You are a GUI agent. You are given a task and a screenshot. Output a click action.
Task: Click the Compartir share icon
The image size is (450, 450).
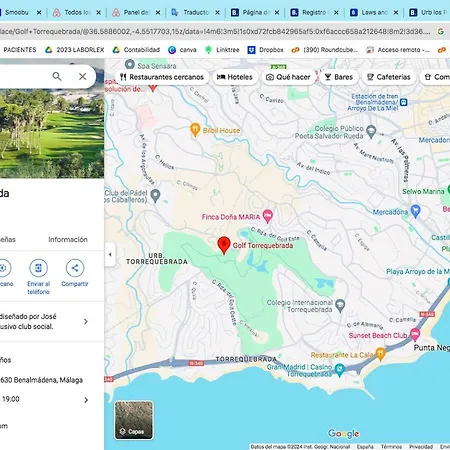[x=75, y=268]
